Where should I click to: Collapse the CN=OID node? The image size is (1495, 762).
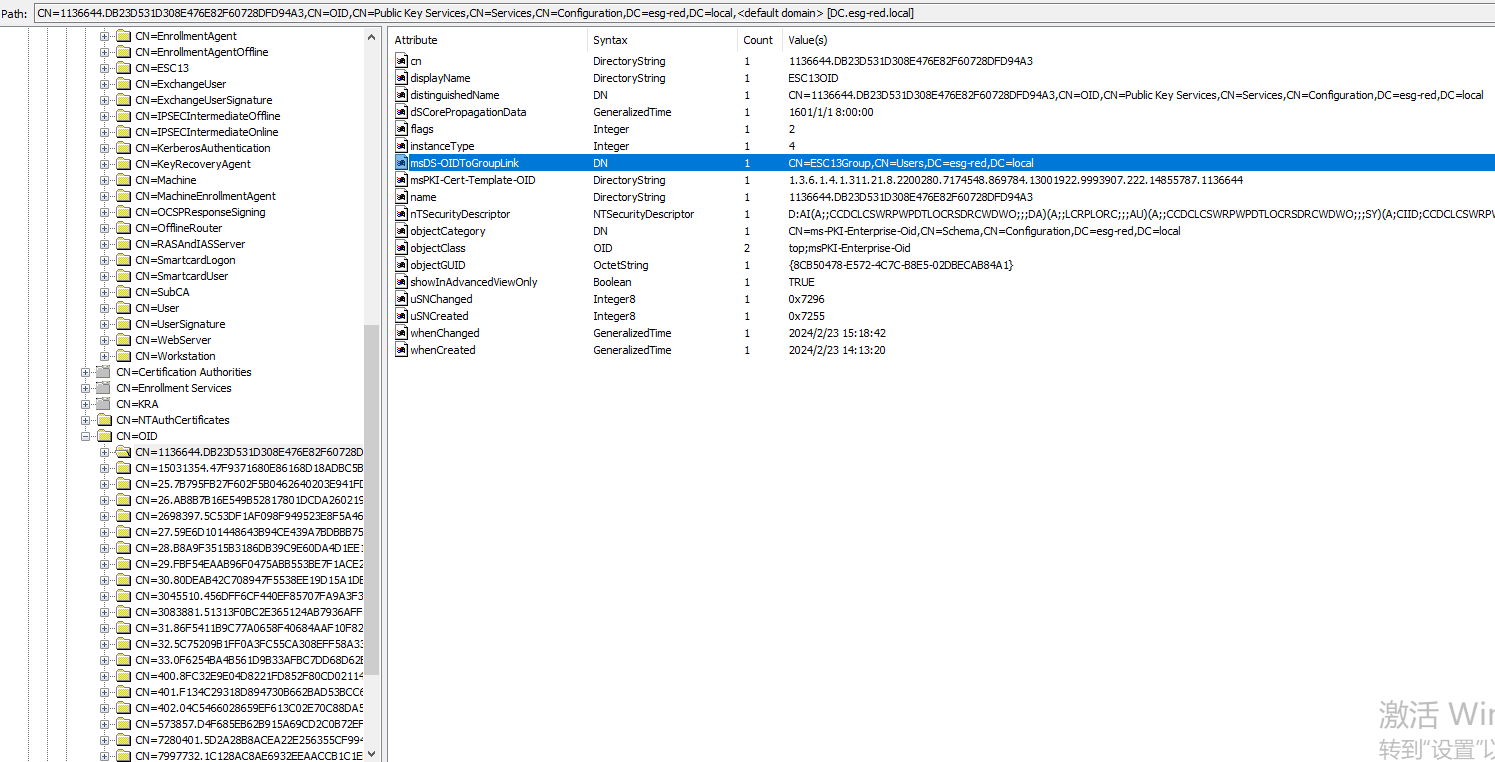tap(85, 436)
